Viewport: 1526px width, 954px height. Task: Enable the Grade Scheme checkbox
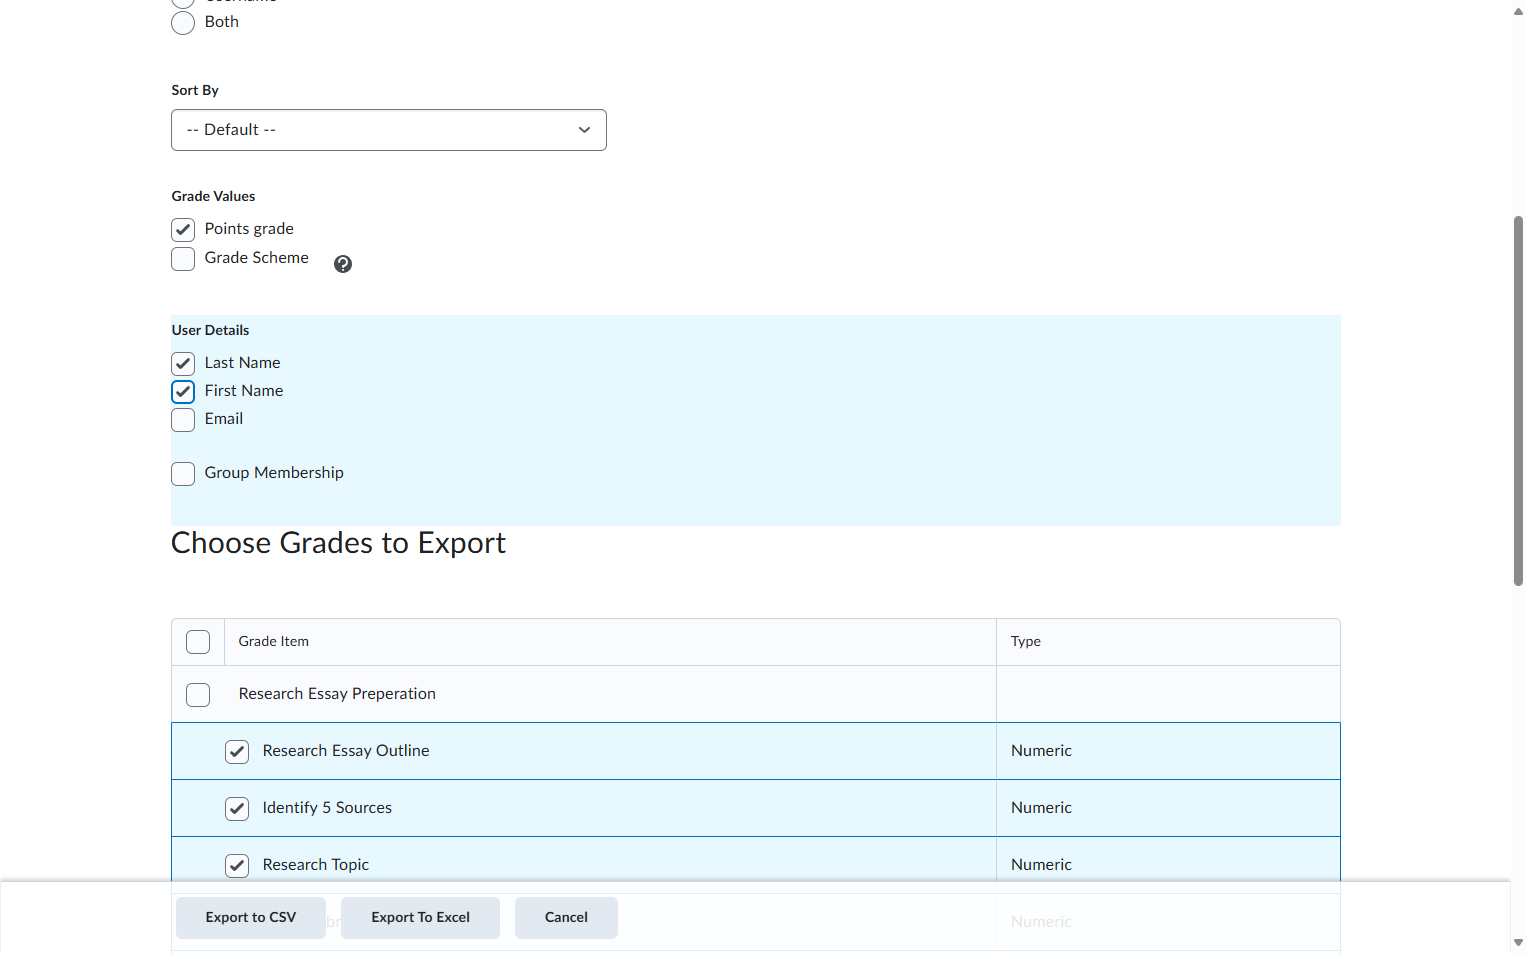(x=183, y=259)
